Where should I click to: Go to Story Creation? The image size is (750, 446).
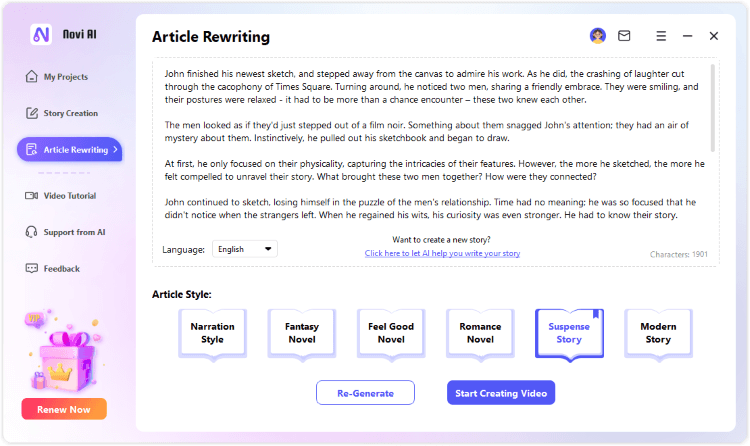[71, 113]
